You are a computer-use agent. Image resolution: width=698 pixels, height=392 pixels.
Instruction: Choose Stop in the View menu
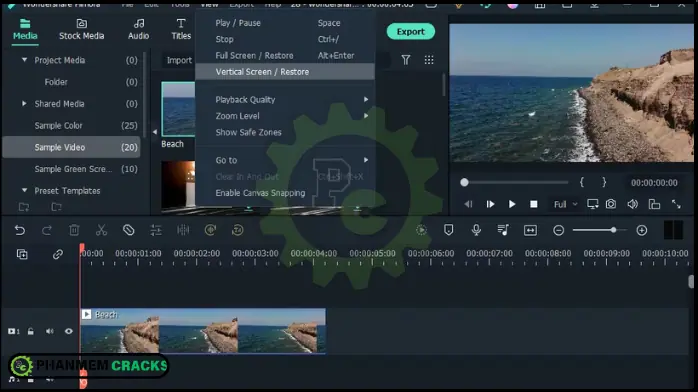285,39
